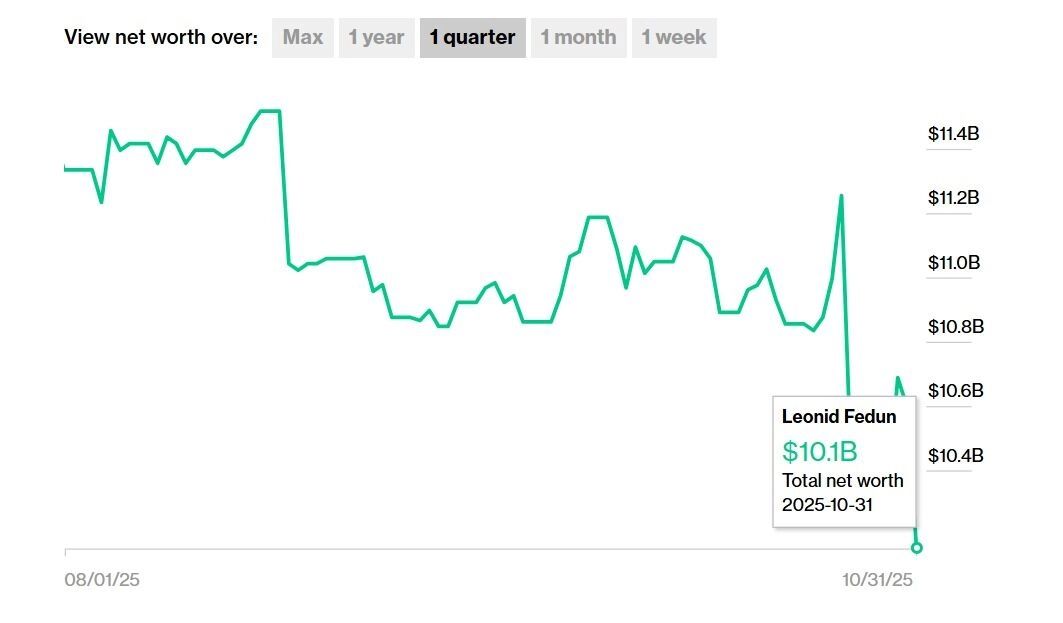Select the Max time range
This screenshot has width=1063, height=623.
[x=302, y=38]
